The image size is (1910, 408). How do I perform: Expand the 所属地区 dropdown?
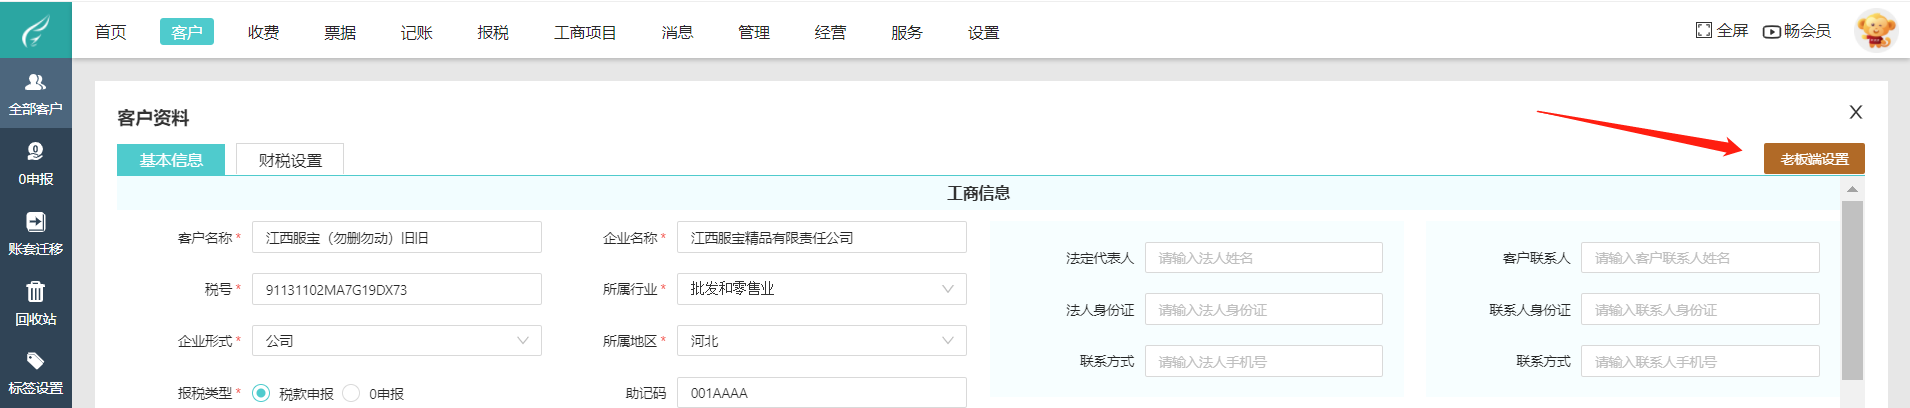click(947, 341)
